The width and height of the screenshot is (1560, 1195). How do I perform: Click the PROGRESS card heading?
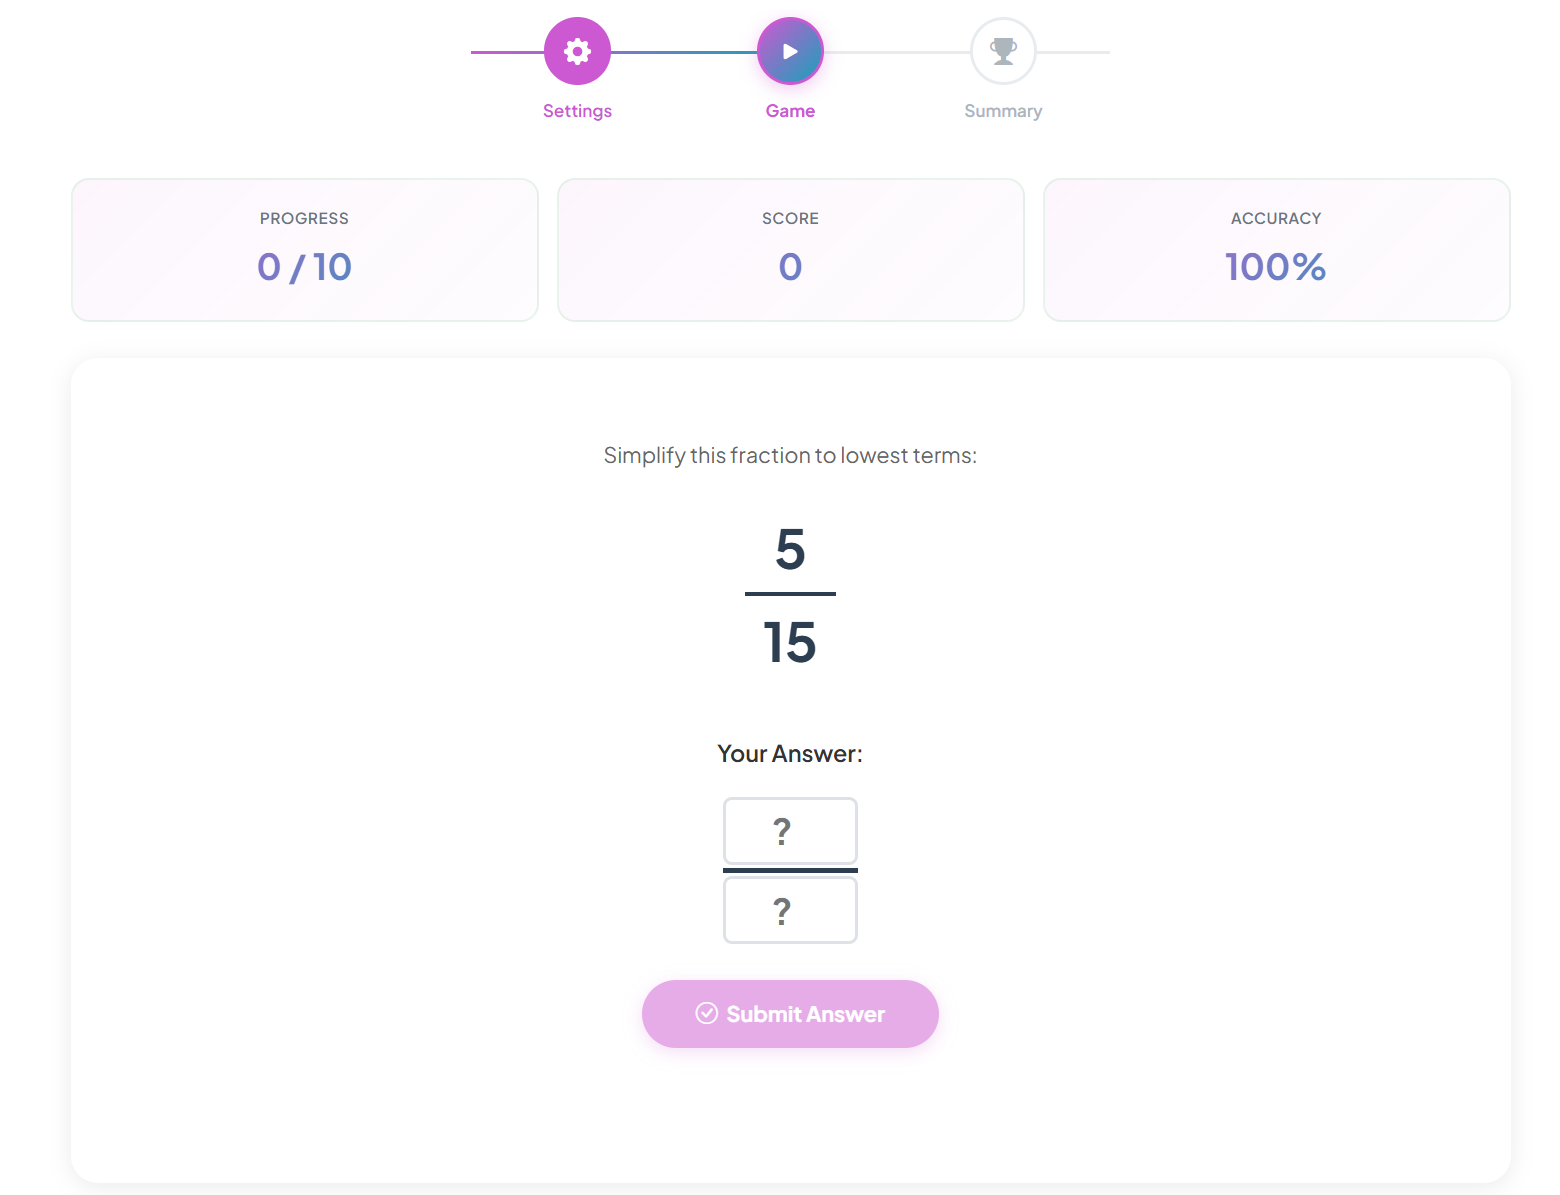click(x=304, y=218)
